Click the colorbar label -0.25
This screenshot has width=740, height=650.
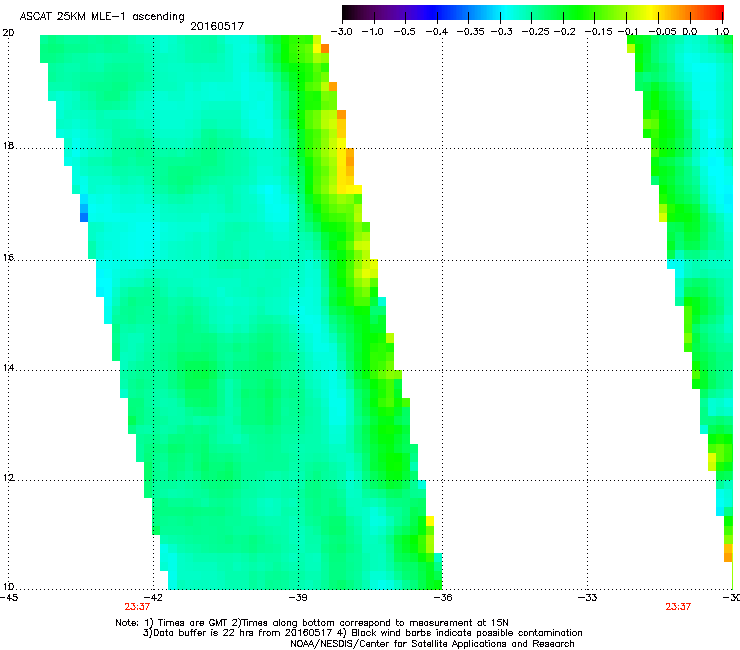535,32
